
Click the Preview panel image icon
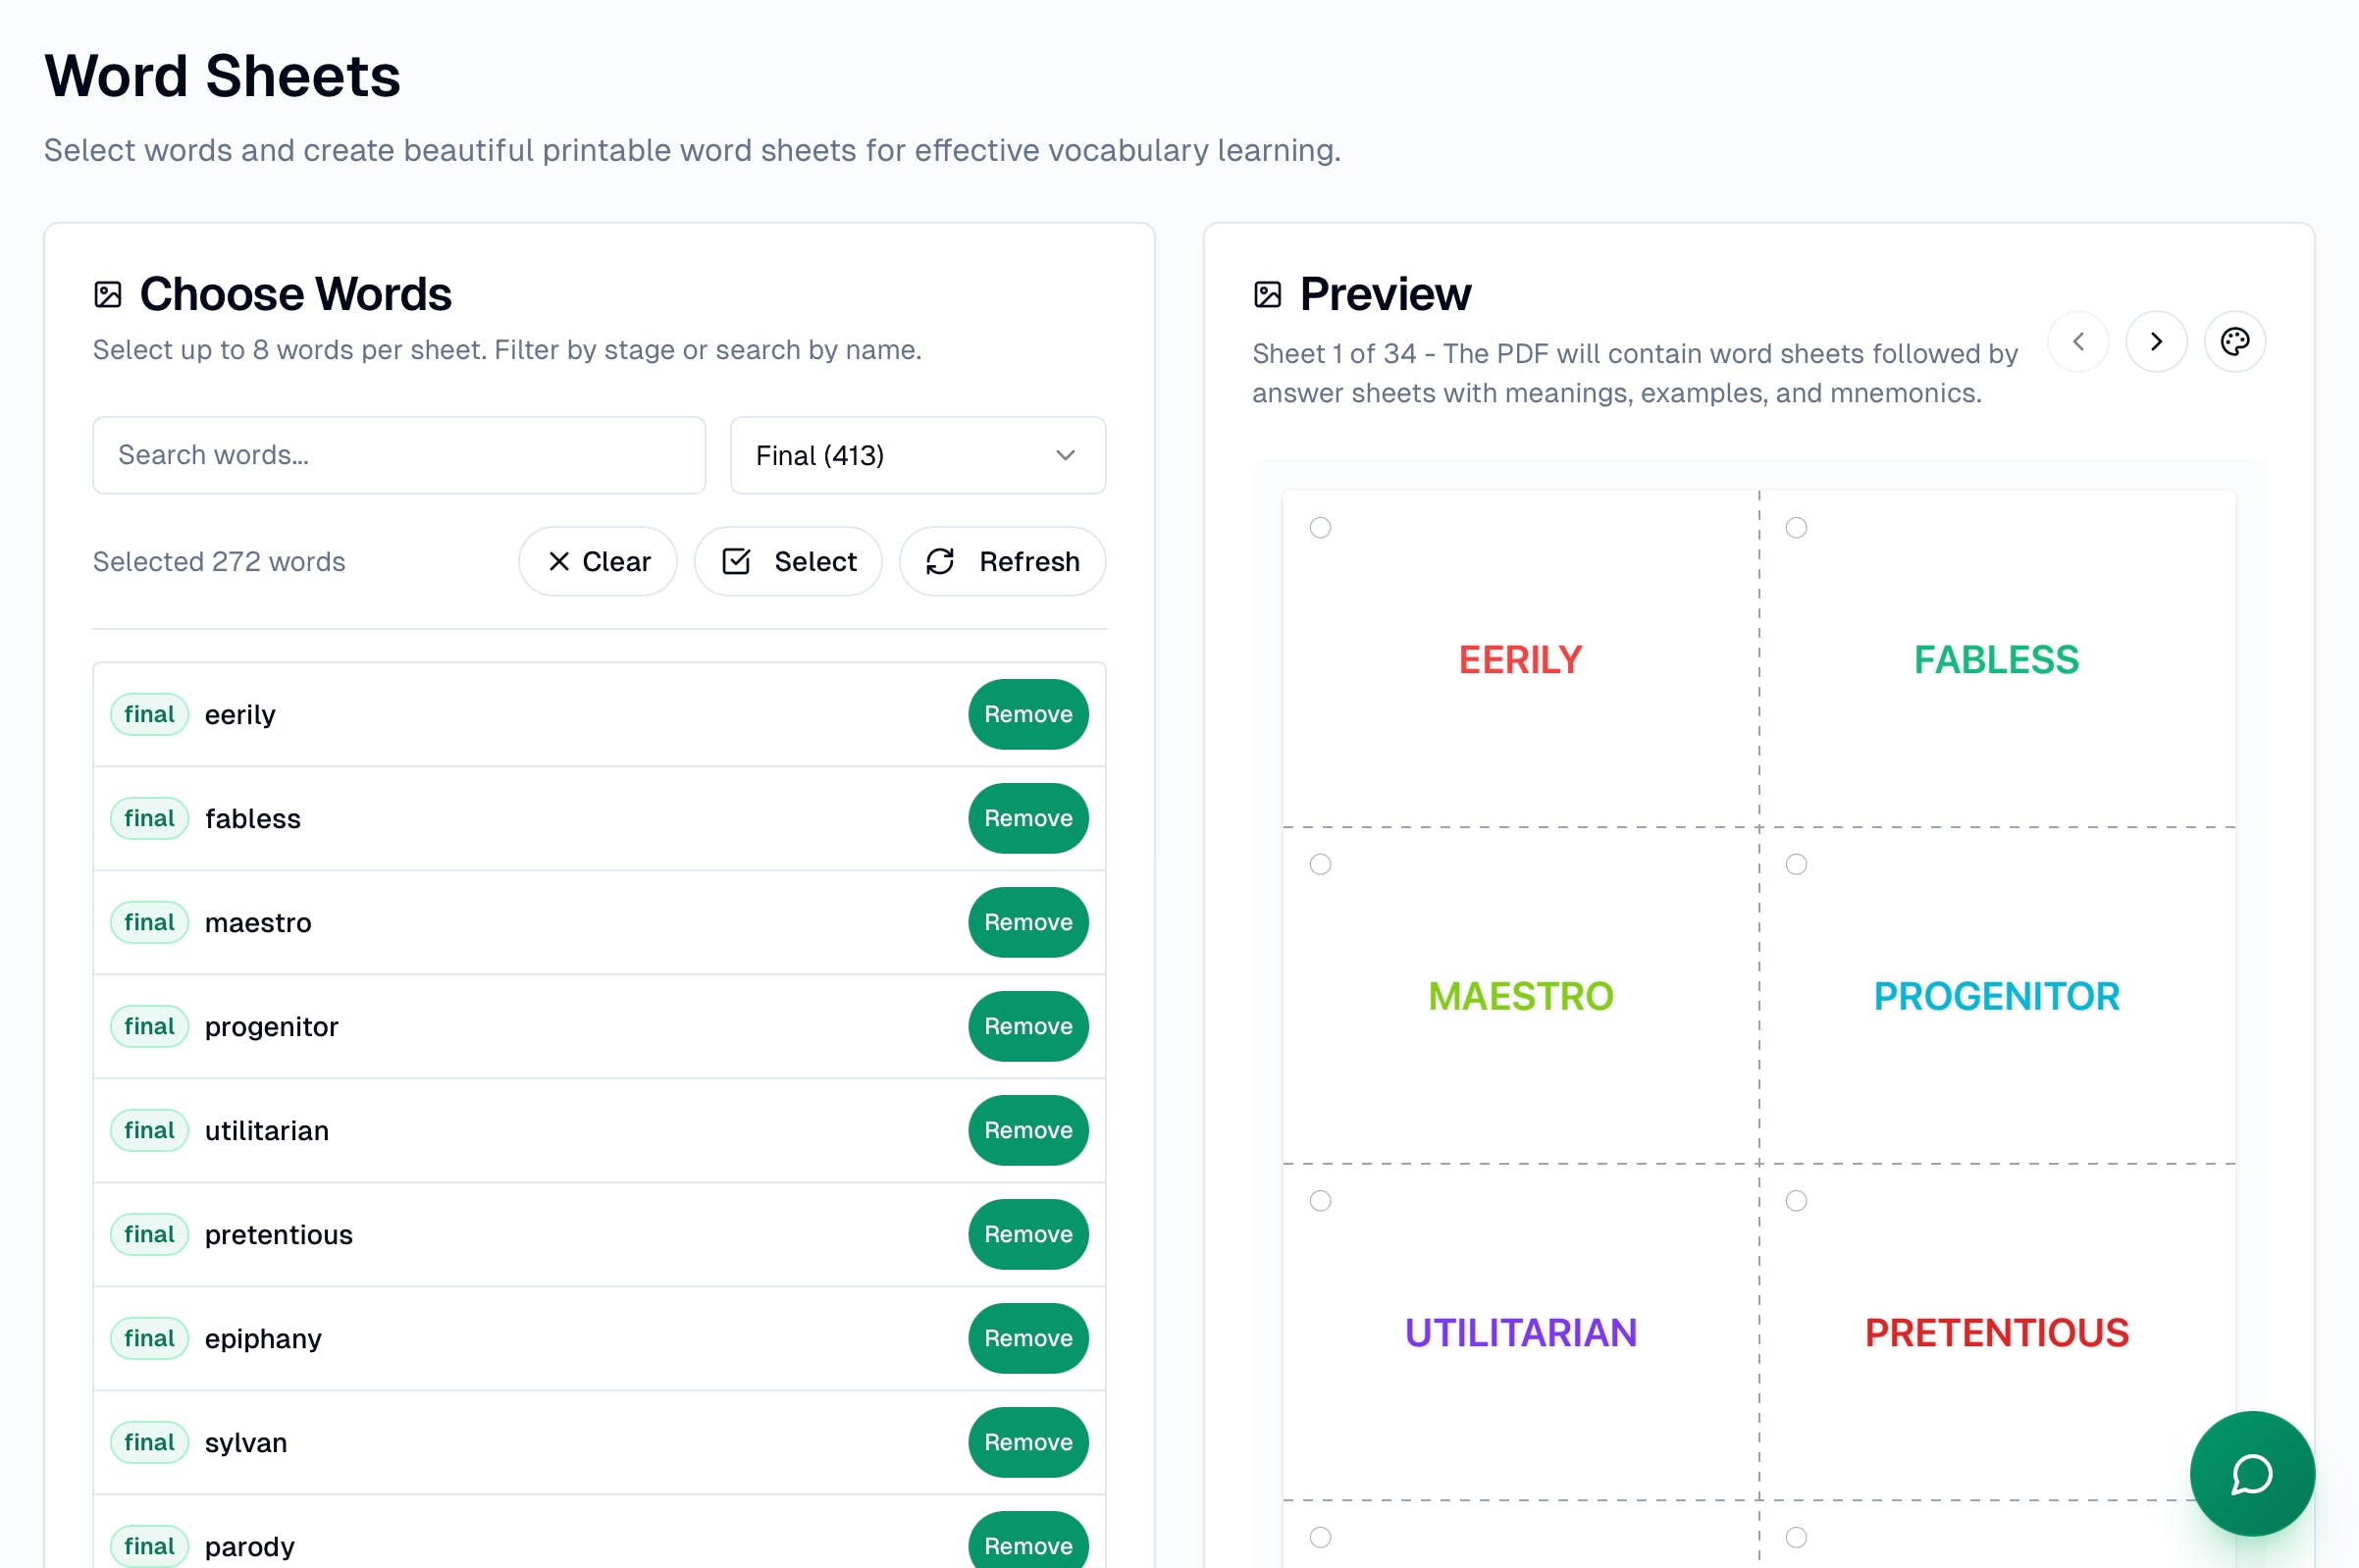point(1267,294)
